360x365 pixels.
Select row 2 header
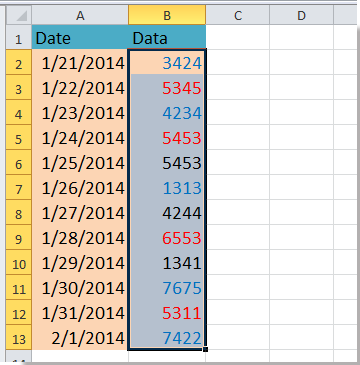(19, 62)
